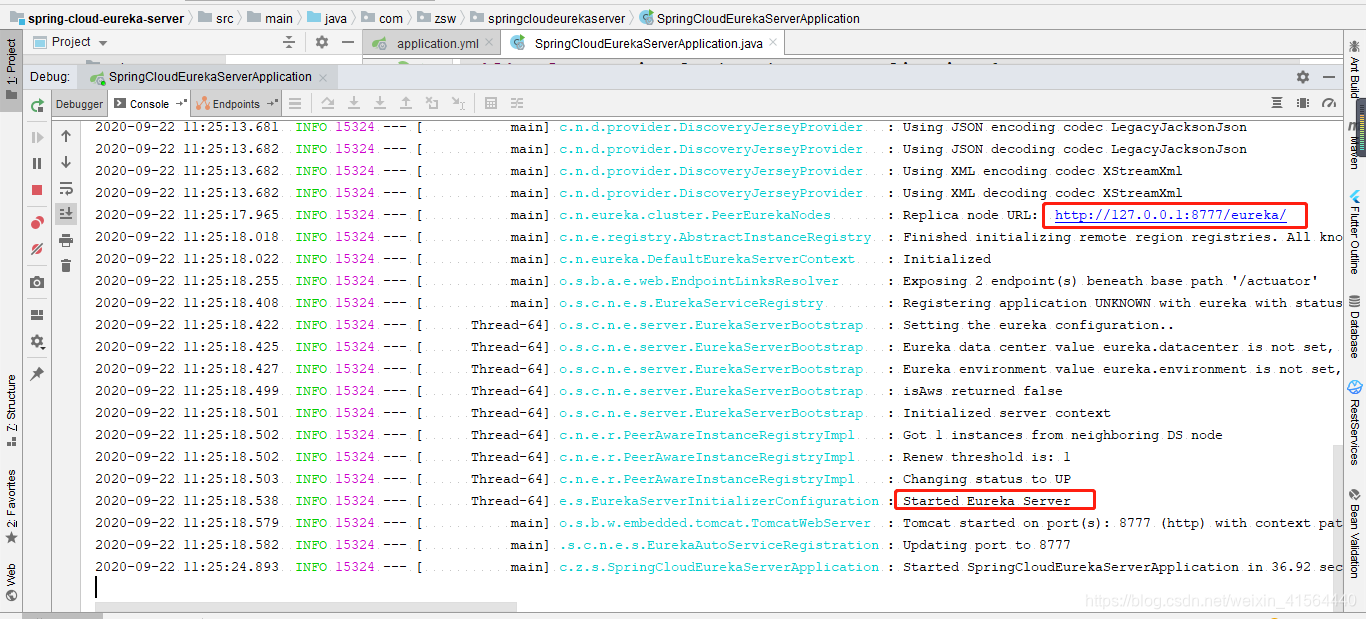Image resolution: width=1366 pixels, height=619 pixels.
Task: Pause the running program
Action: [x=37, y=164]
